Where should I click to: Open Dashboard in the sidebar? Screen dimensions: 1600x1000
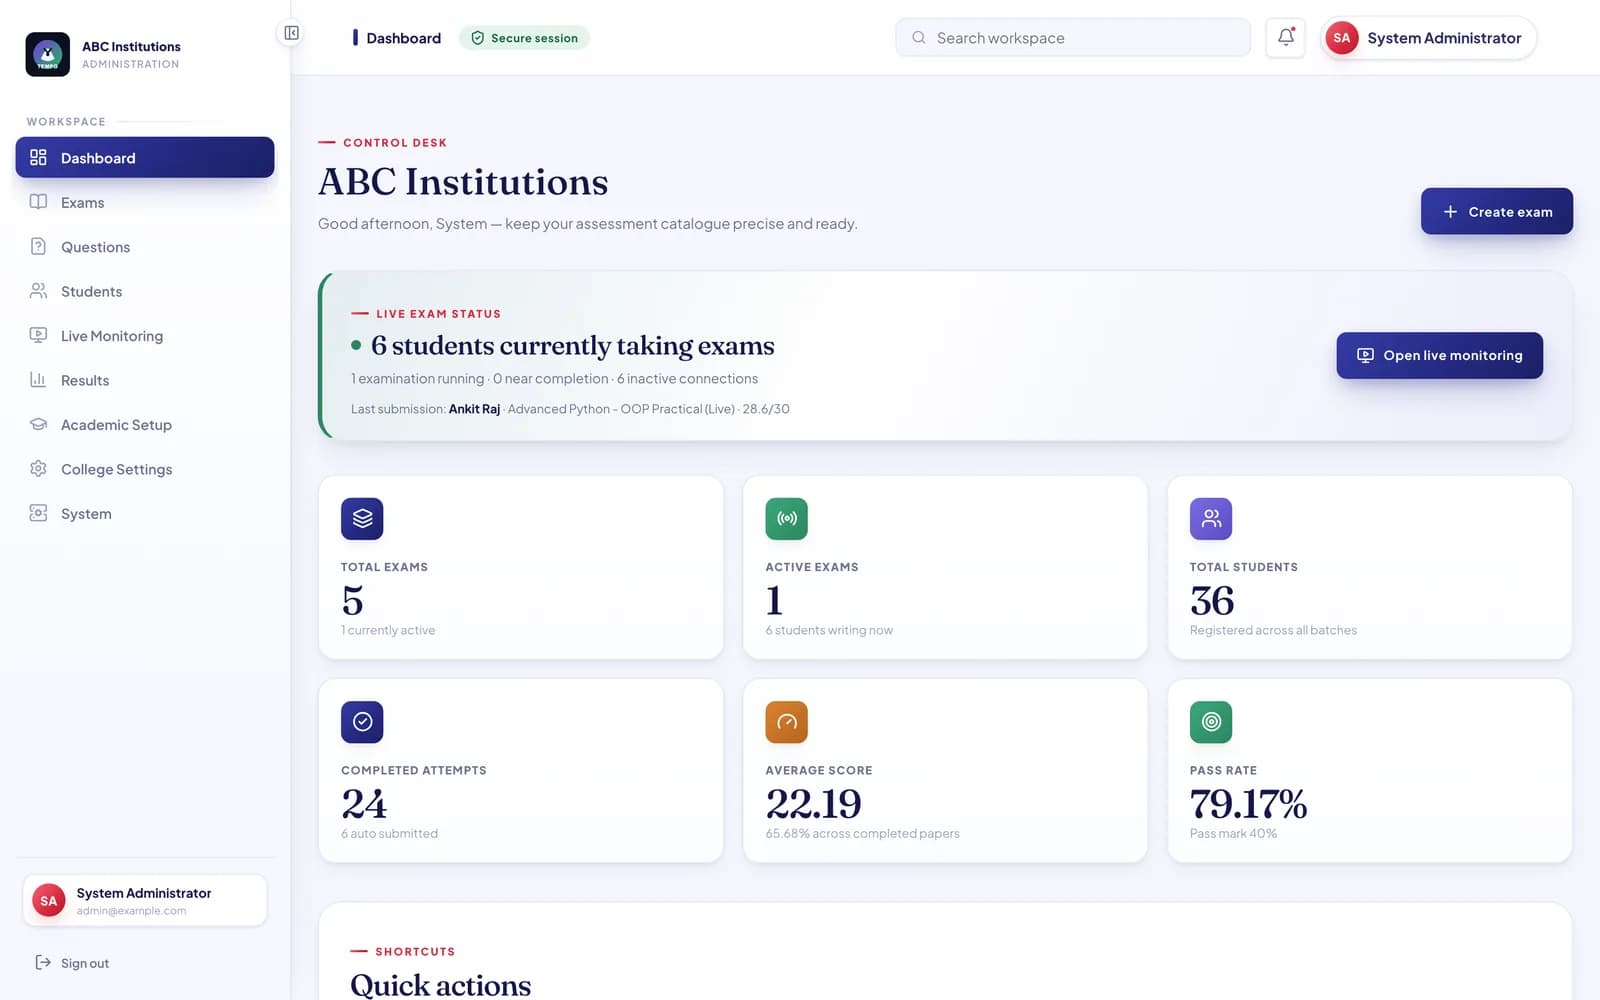[145, 157]
